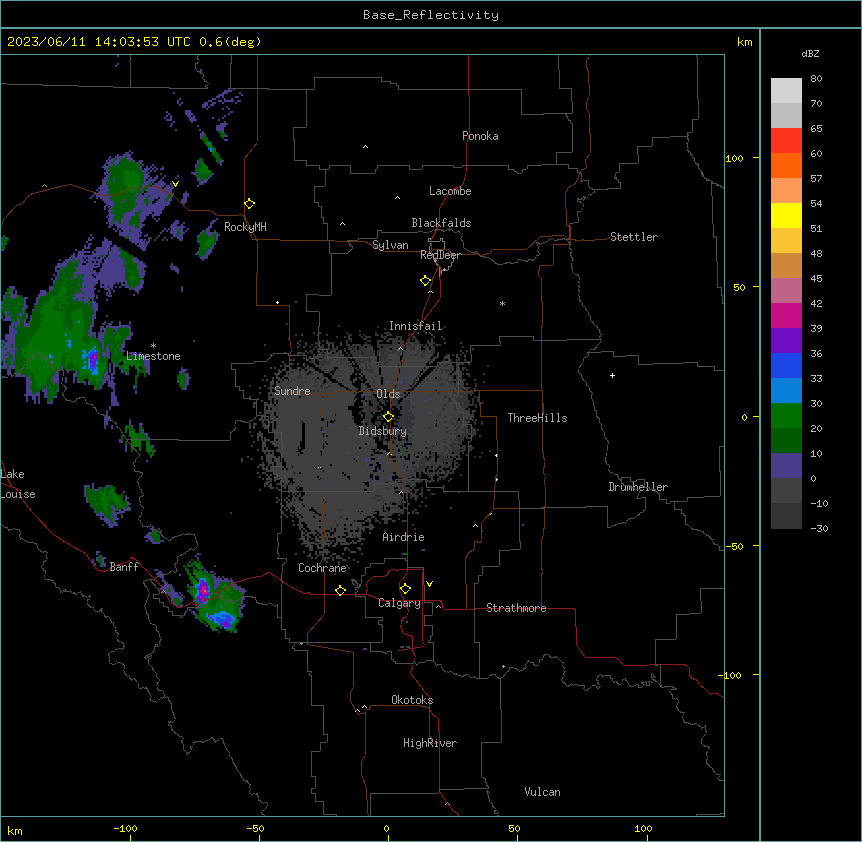Click the Limestone label
Viewport: 862px width, 842px height.
click(153, 356)
